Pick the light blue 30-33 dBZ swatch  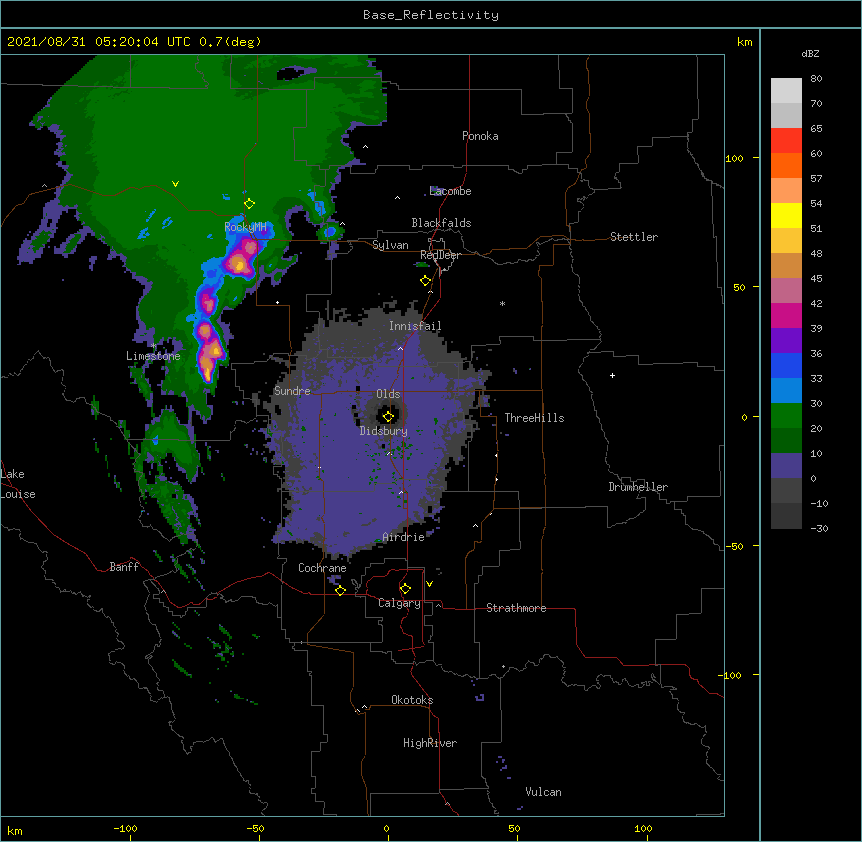[x=786, y=391]
